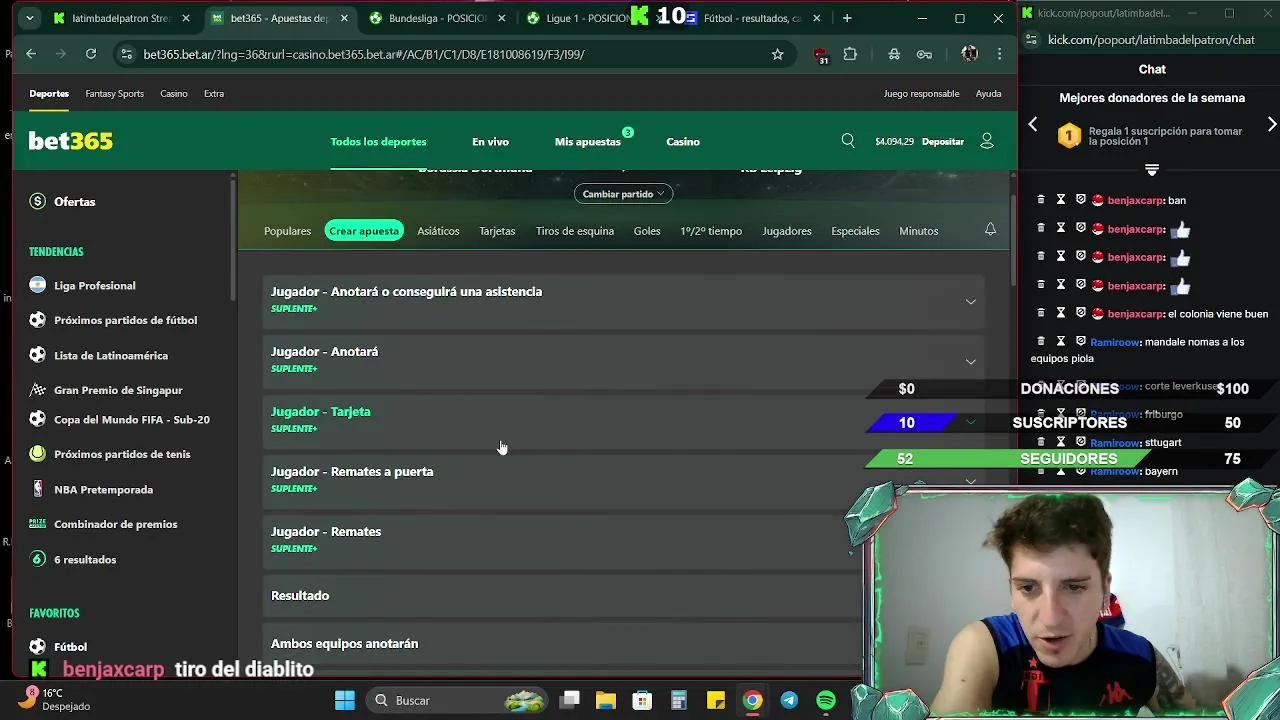Viewport: 1280px width, 720px height.
Task: Open the 'Ayuda' link
Action: (988, 93)
